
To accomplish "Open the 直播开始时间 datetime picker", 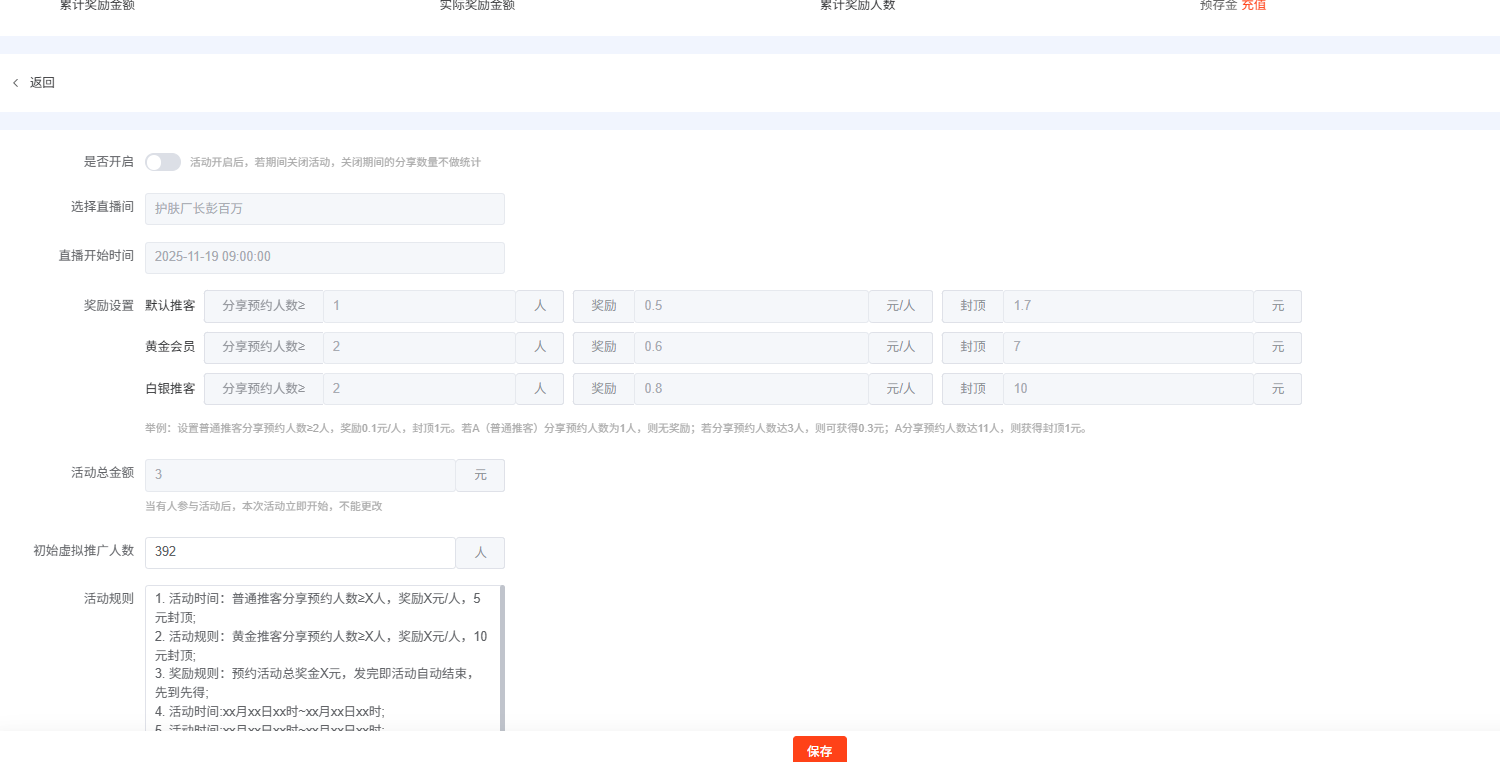I will tap(324, 257).
